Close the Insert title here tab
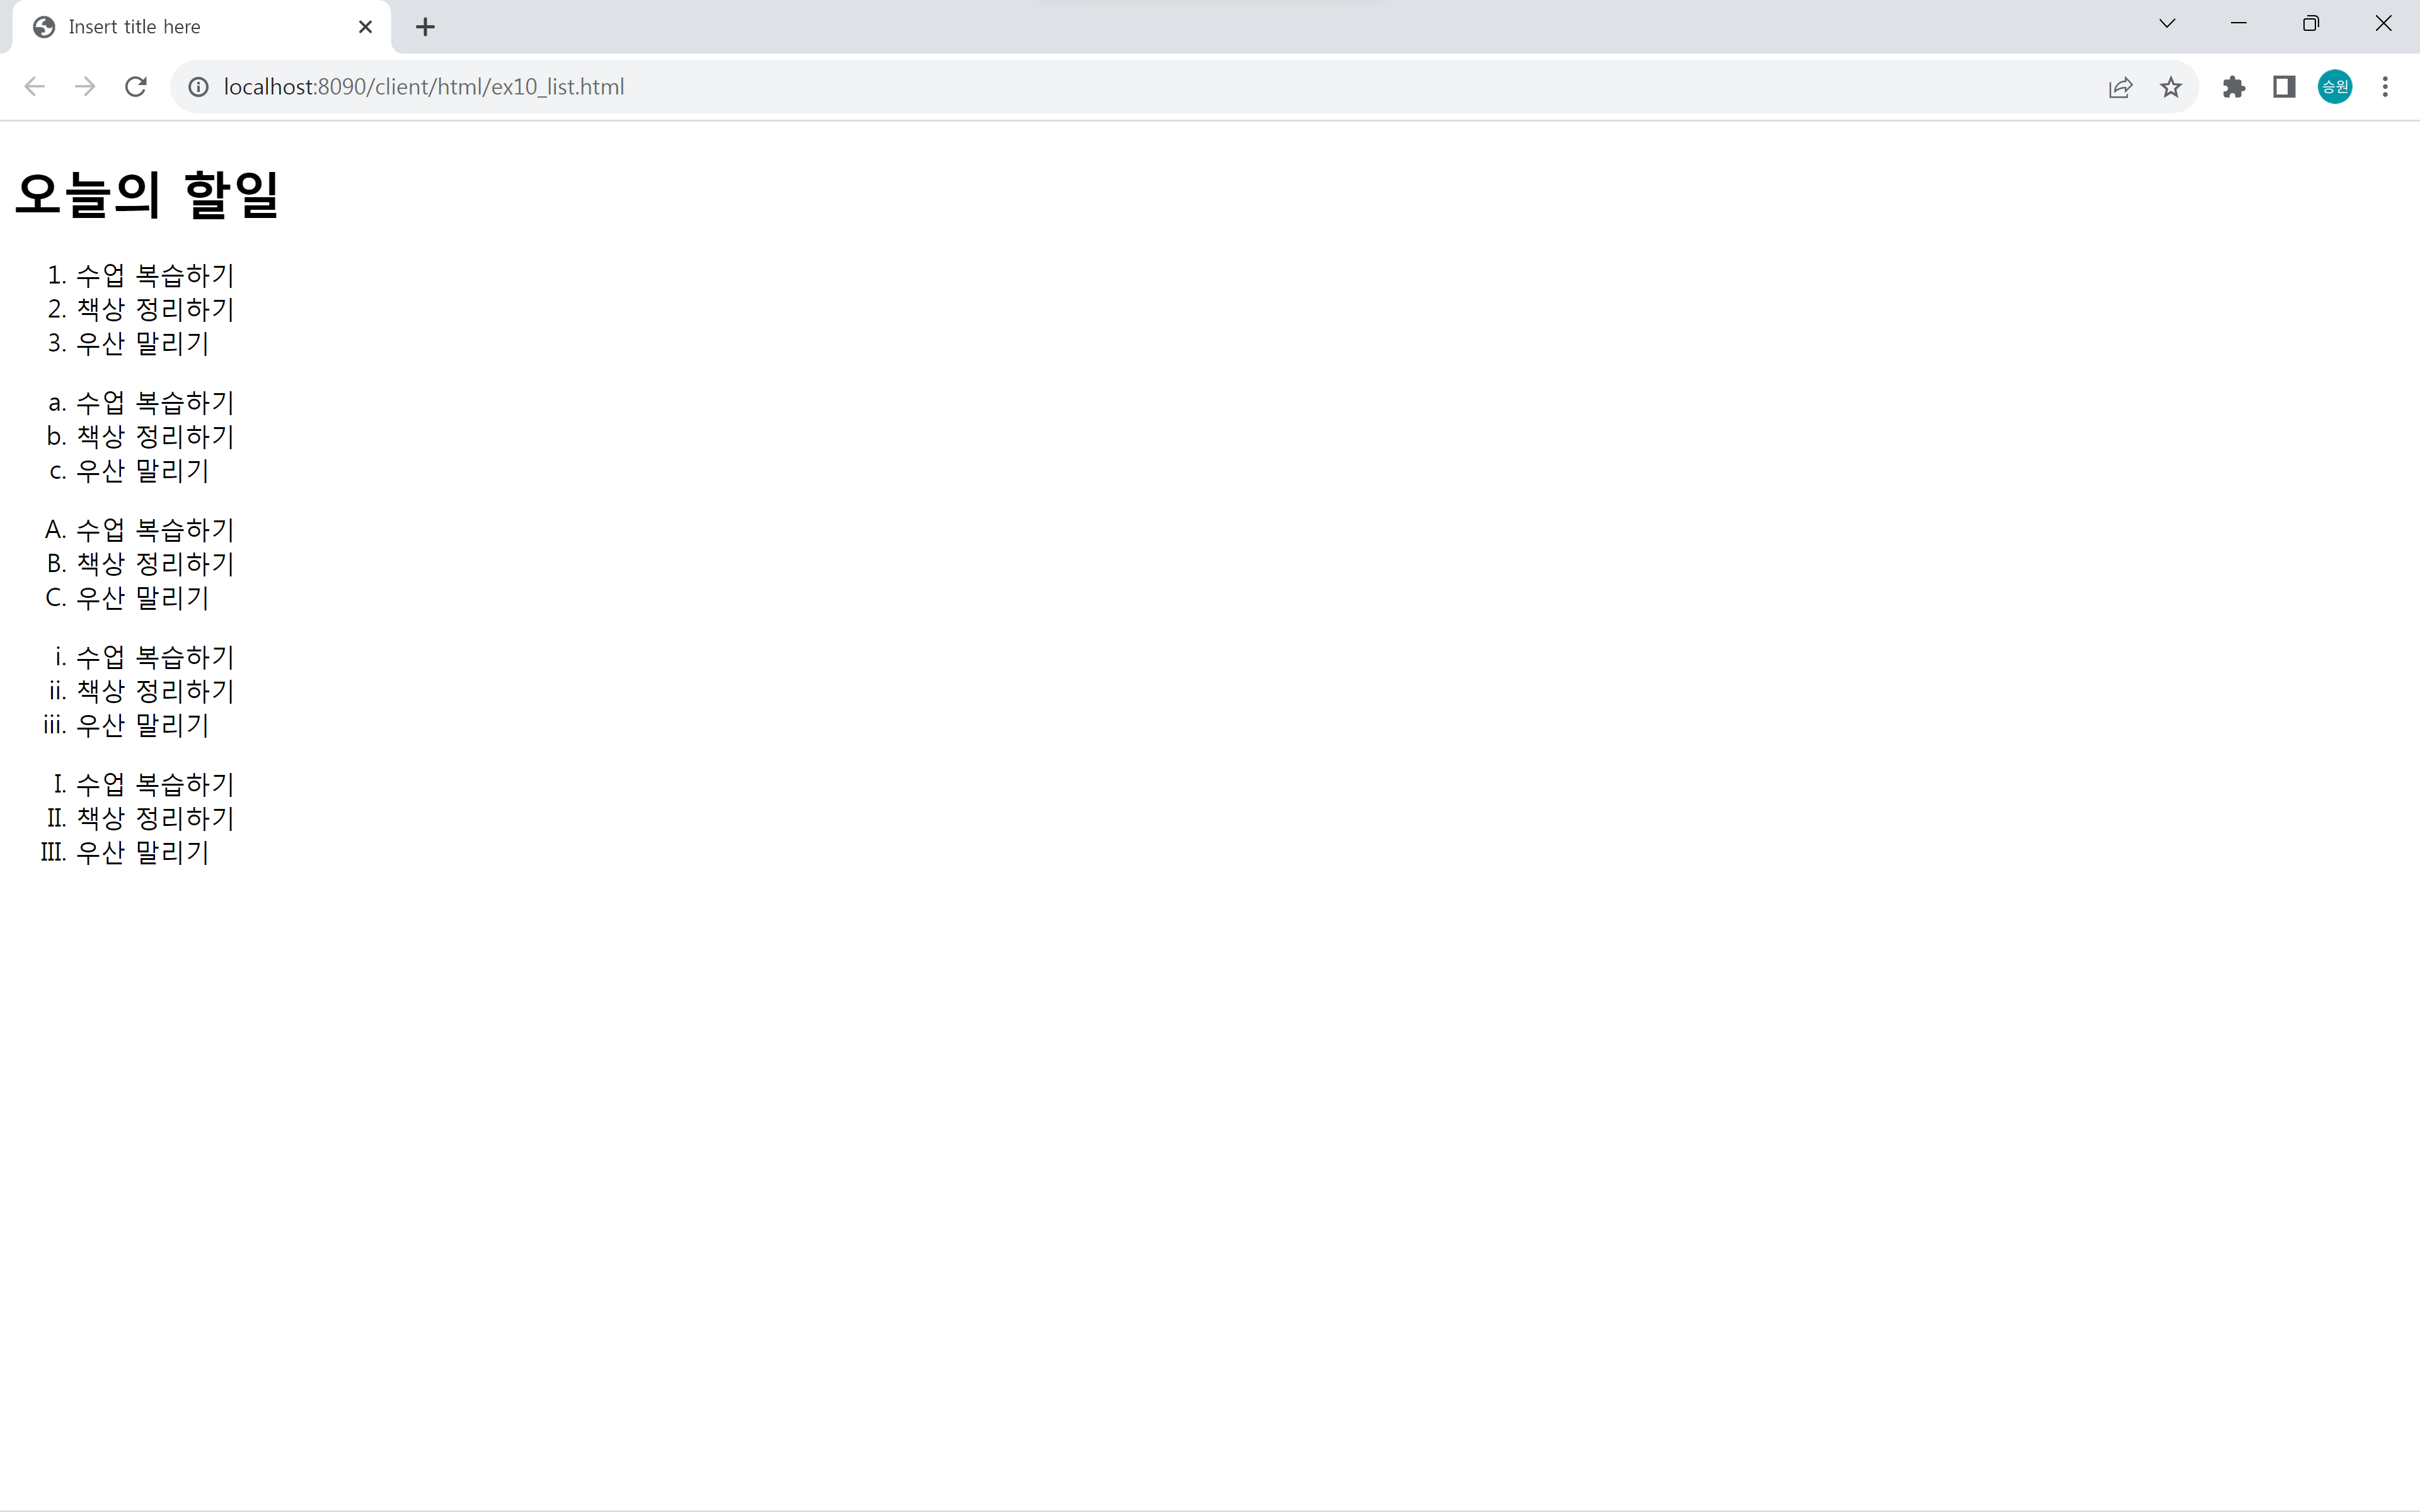The height and width of the screenshot is (1512, 2420). 365,27
